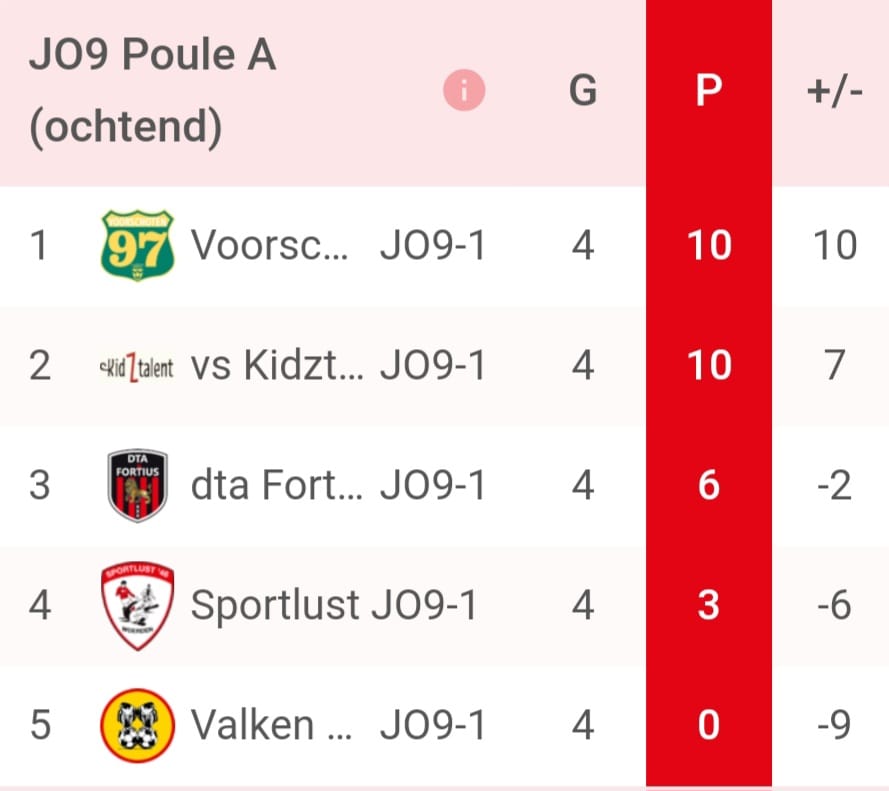Open the Voorschoten 97 green shield logo

(x=137, y=245)
